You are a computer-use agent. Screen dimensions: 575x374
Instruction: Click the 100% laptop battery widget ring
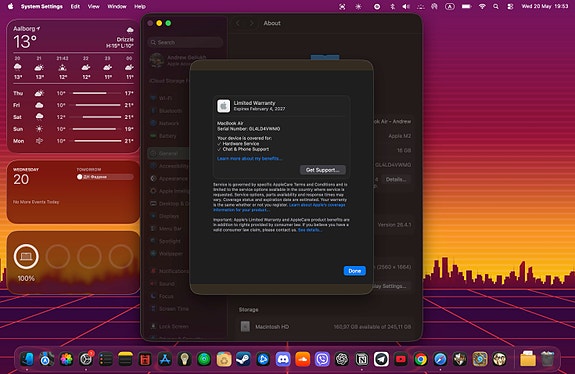(26, 256)
